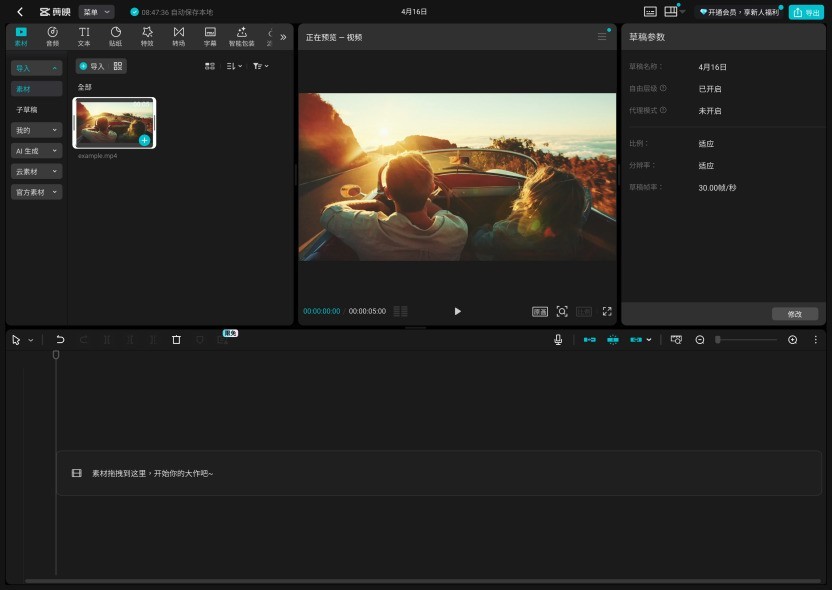The height and width of the screenshot is (590, 832).
Task: Click the 修改 button in draft parameters
Action: (795, 314)
